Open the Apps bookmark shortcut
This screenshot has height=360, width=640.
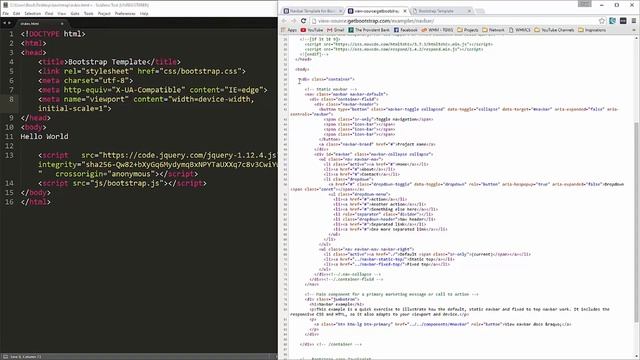(289, 30)
